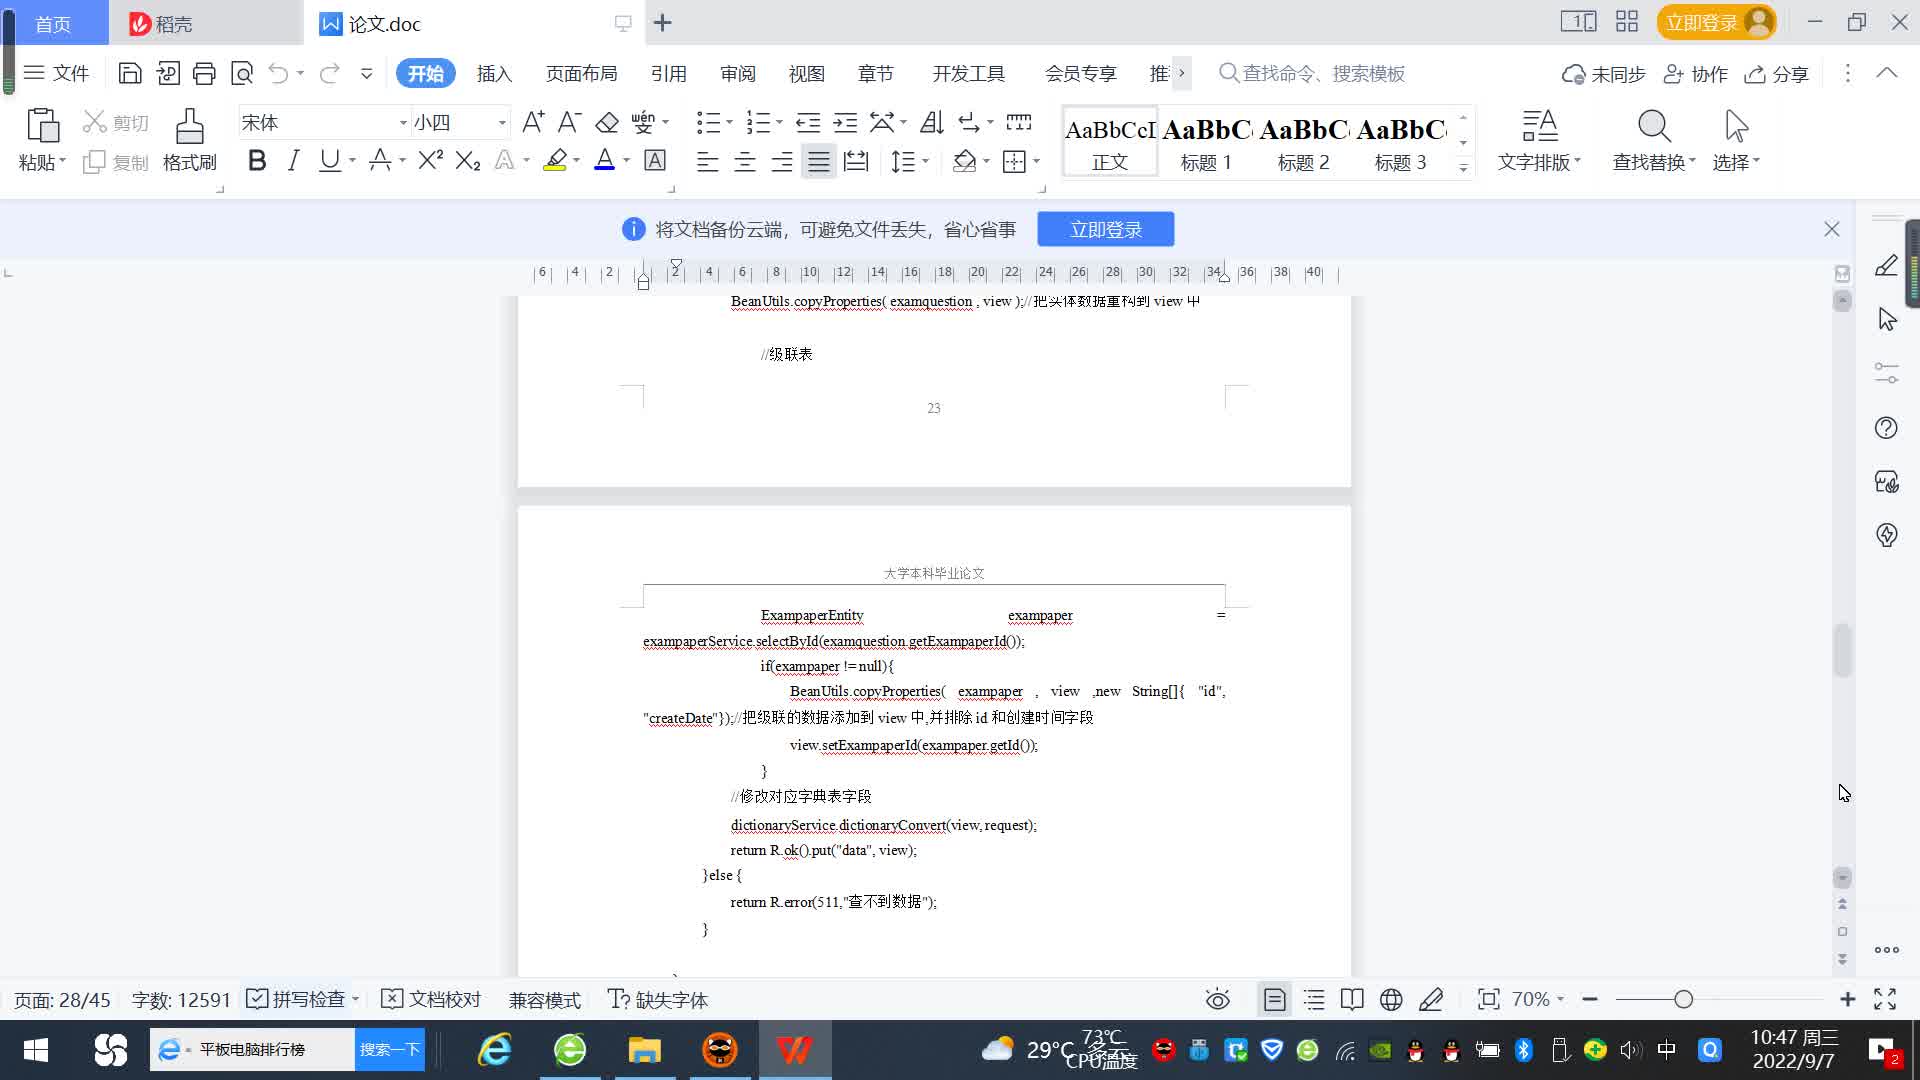Expand more ribbon tabs chevron
This screenshot has width=1920, height=1080.
pyautogui.click(x=1181, y=73)
